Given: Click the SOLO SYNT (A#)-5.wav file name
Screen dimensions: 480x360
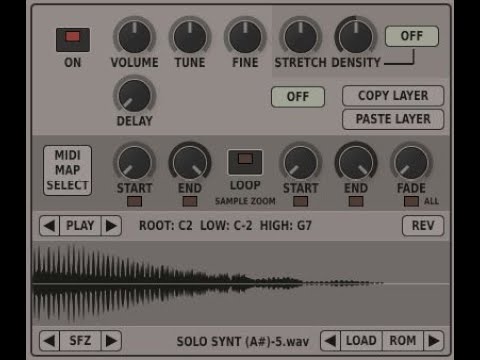Looking at the screenshot, I should [243, 342].
